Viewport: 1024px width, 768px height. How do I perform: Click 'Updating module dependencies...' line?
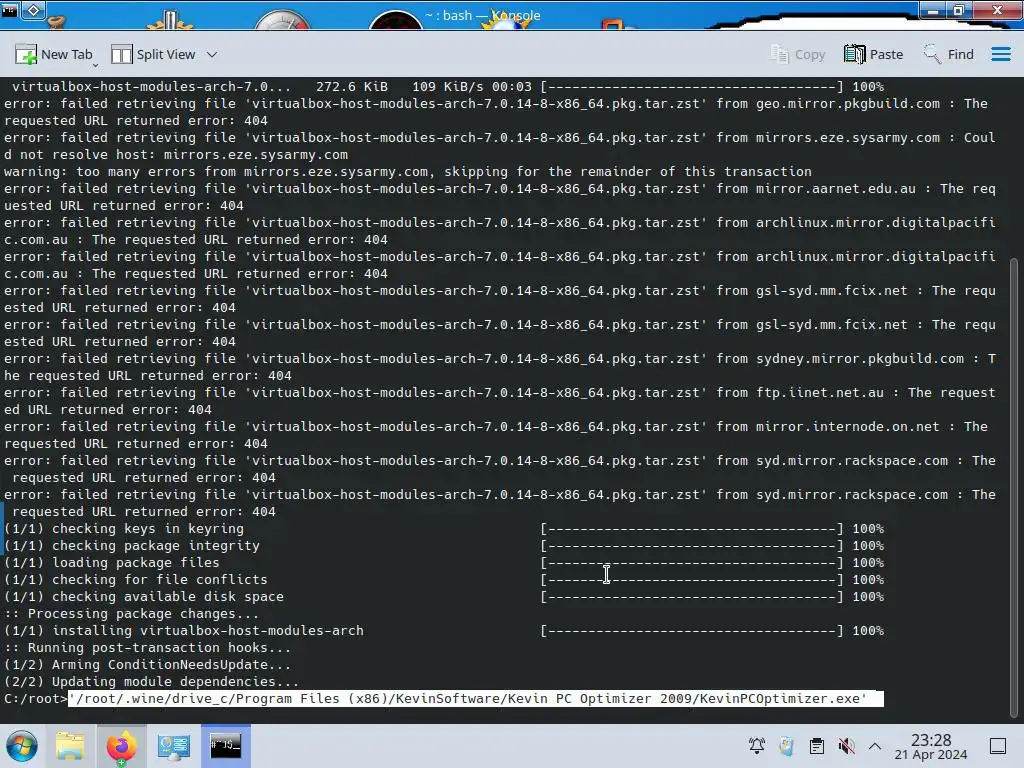point(152,681)
